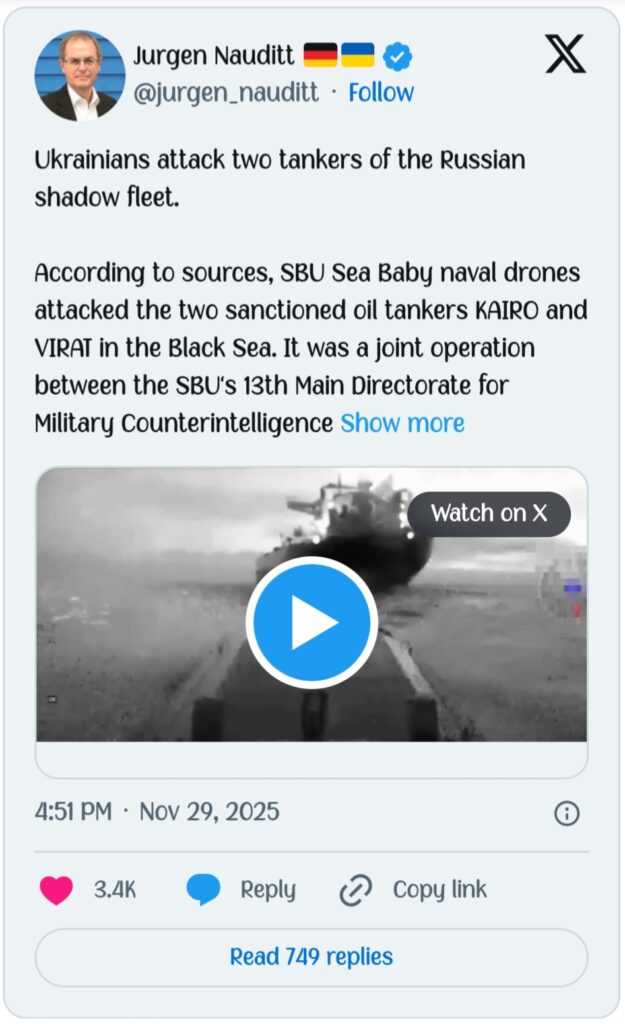Click the blue verified checkmark badge
The image size is (625, 1024).
[x=397, y=56]
